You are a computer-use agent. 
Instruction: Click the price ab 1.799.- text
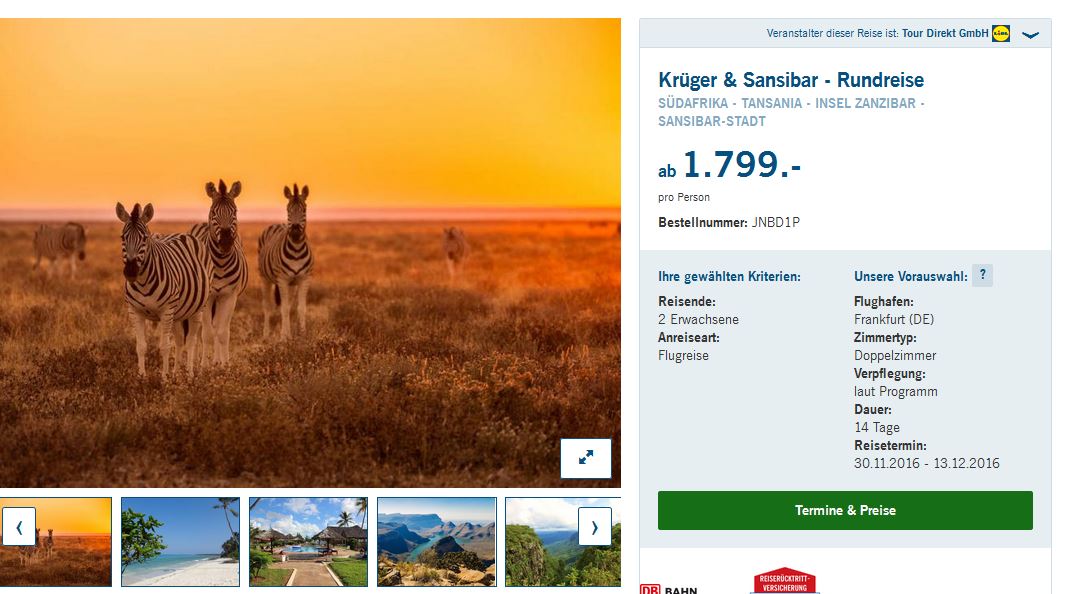[x=729, y=166]
